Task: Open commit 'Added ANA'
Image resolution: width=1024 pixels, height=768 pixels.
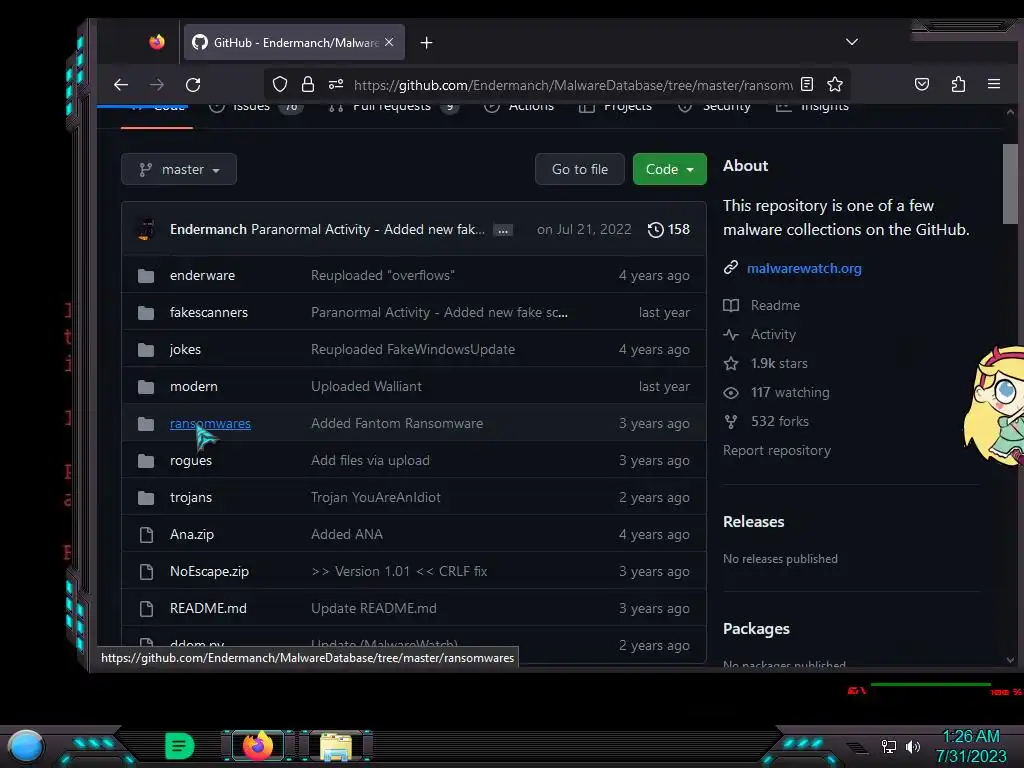Action: click(x=347, y=534)
